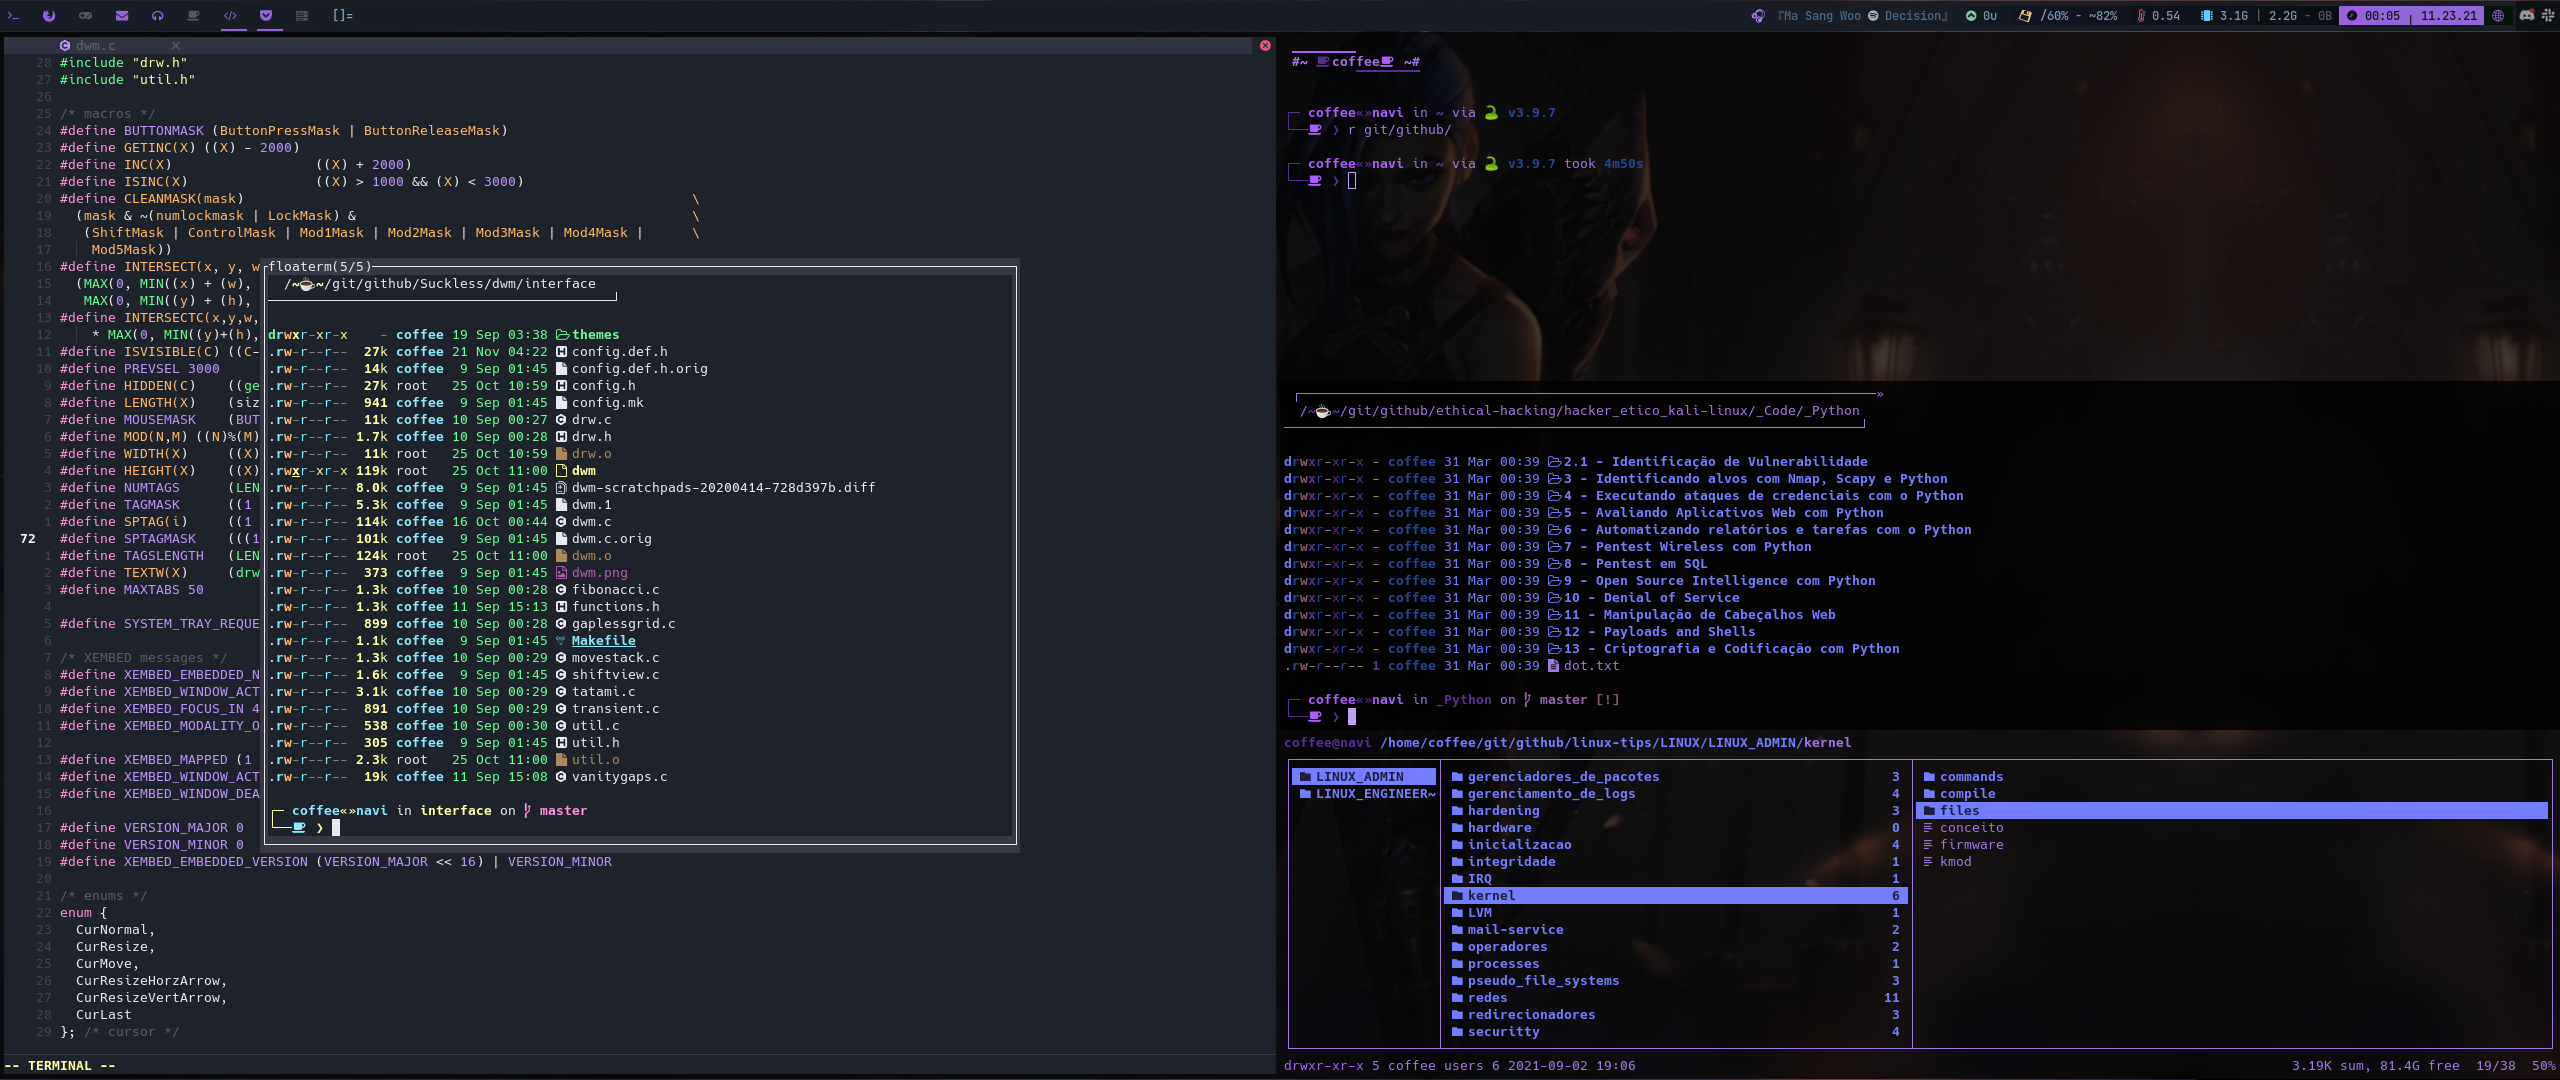Click the clock and date widget
This screenshot has width=2560, height=1080.
pyautogui.click(x=2411, y=16)
